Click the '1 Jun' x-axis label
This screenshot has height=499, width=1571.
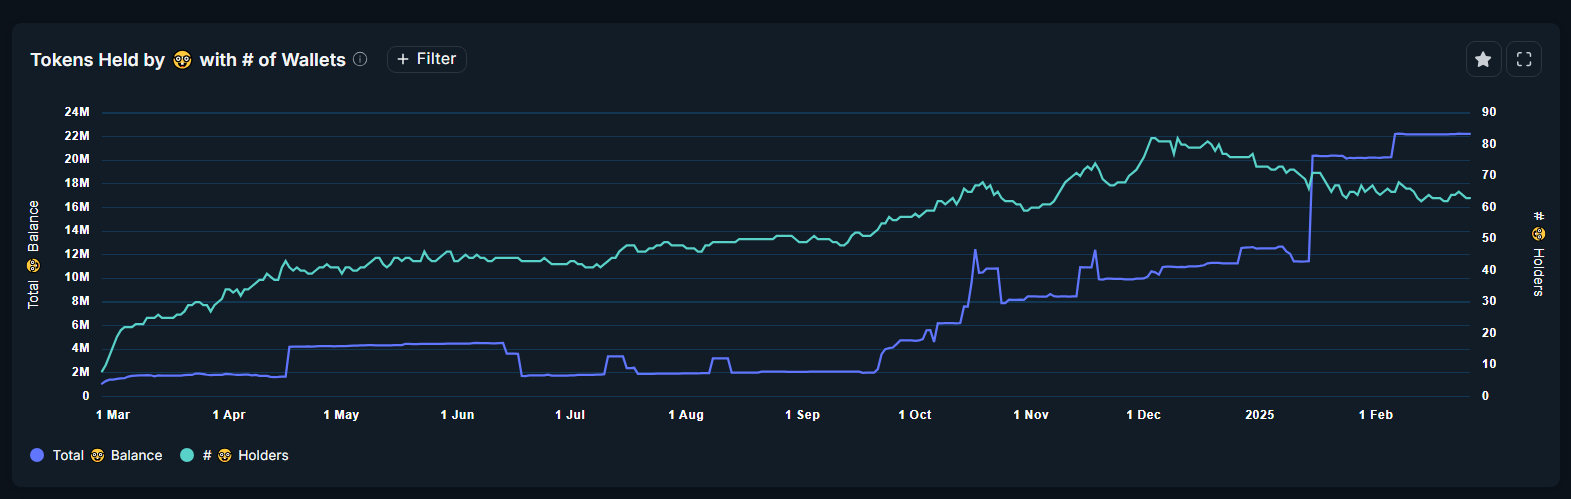[x=457, y=415]
